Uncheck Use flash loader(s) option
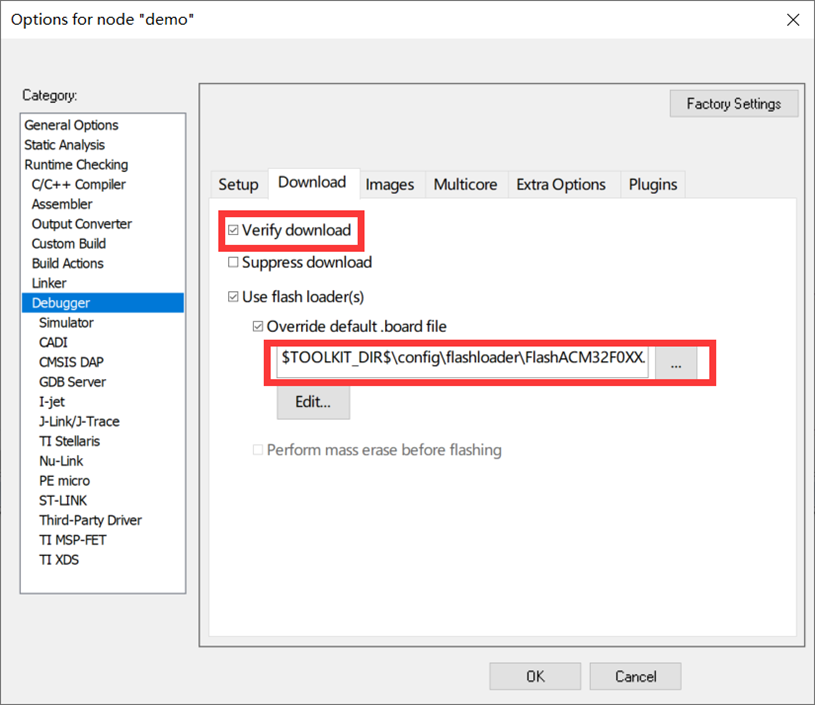This screenshot has height=705, width=815. click(234, 297)
